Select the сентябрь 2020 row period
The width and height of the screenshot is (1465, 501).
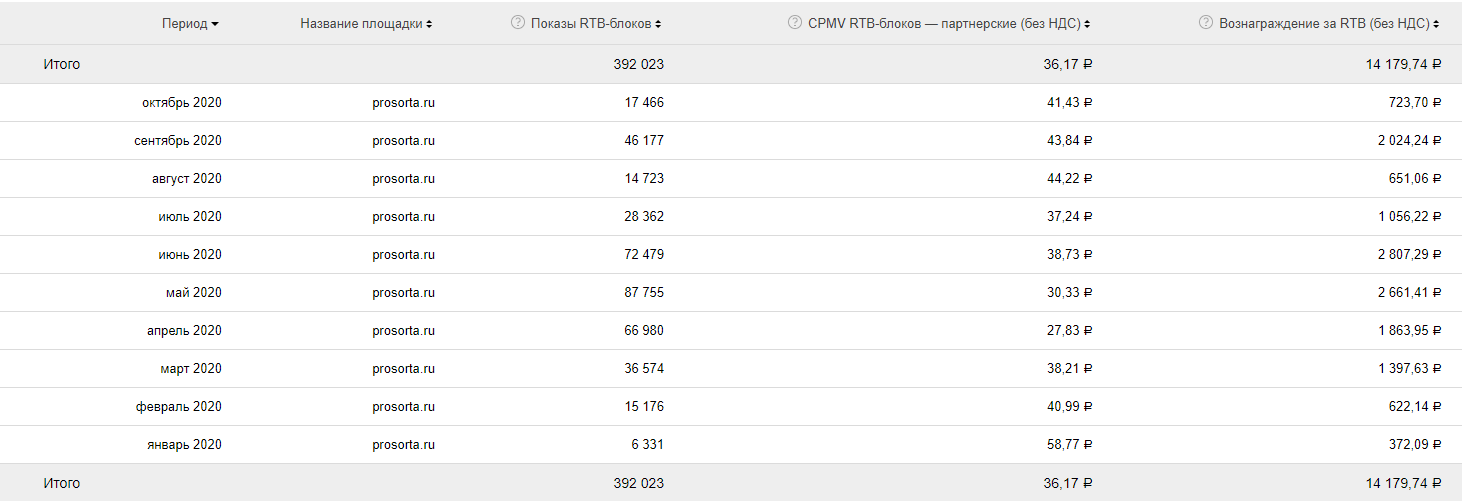[x=177, y=140]
